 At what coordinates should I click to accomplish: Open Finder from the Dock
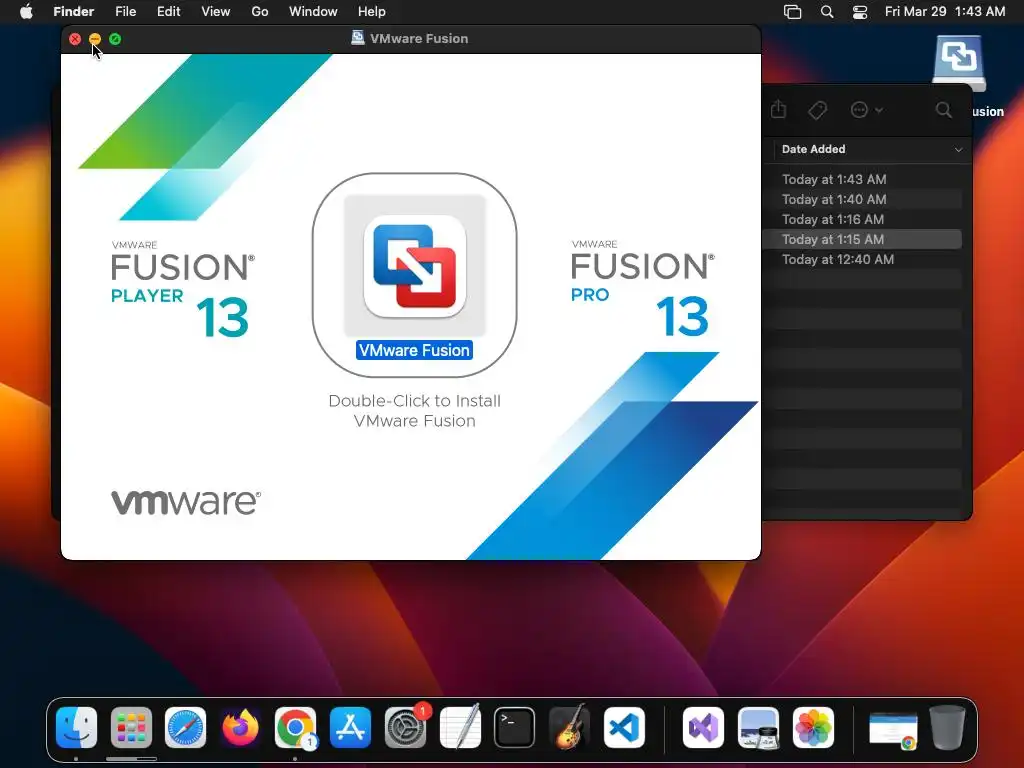pyautogui.click(x=76, y=727)
